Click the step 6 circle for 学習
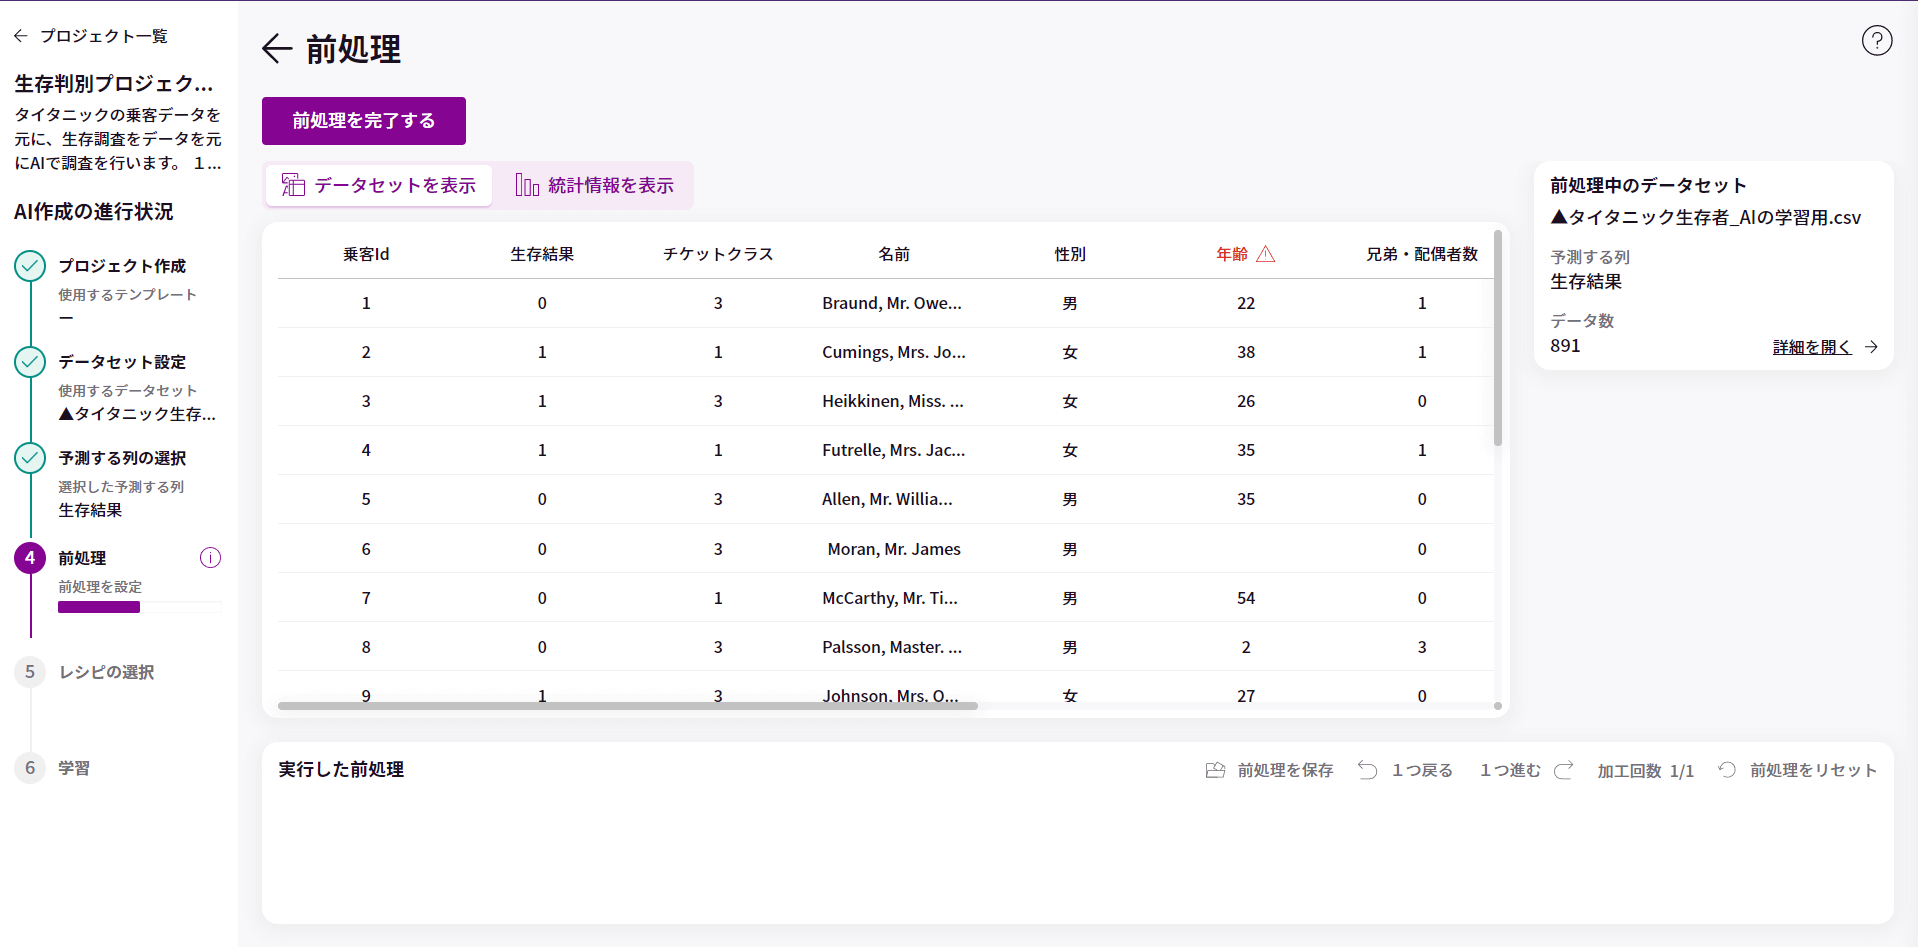Viewport: 1918px width, 947px height. (x=30, y=768)
